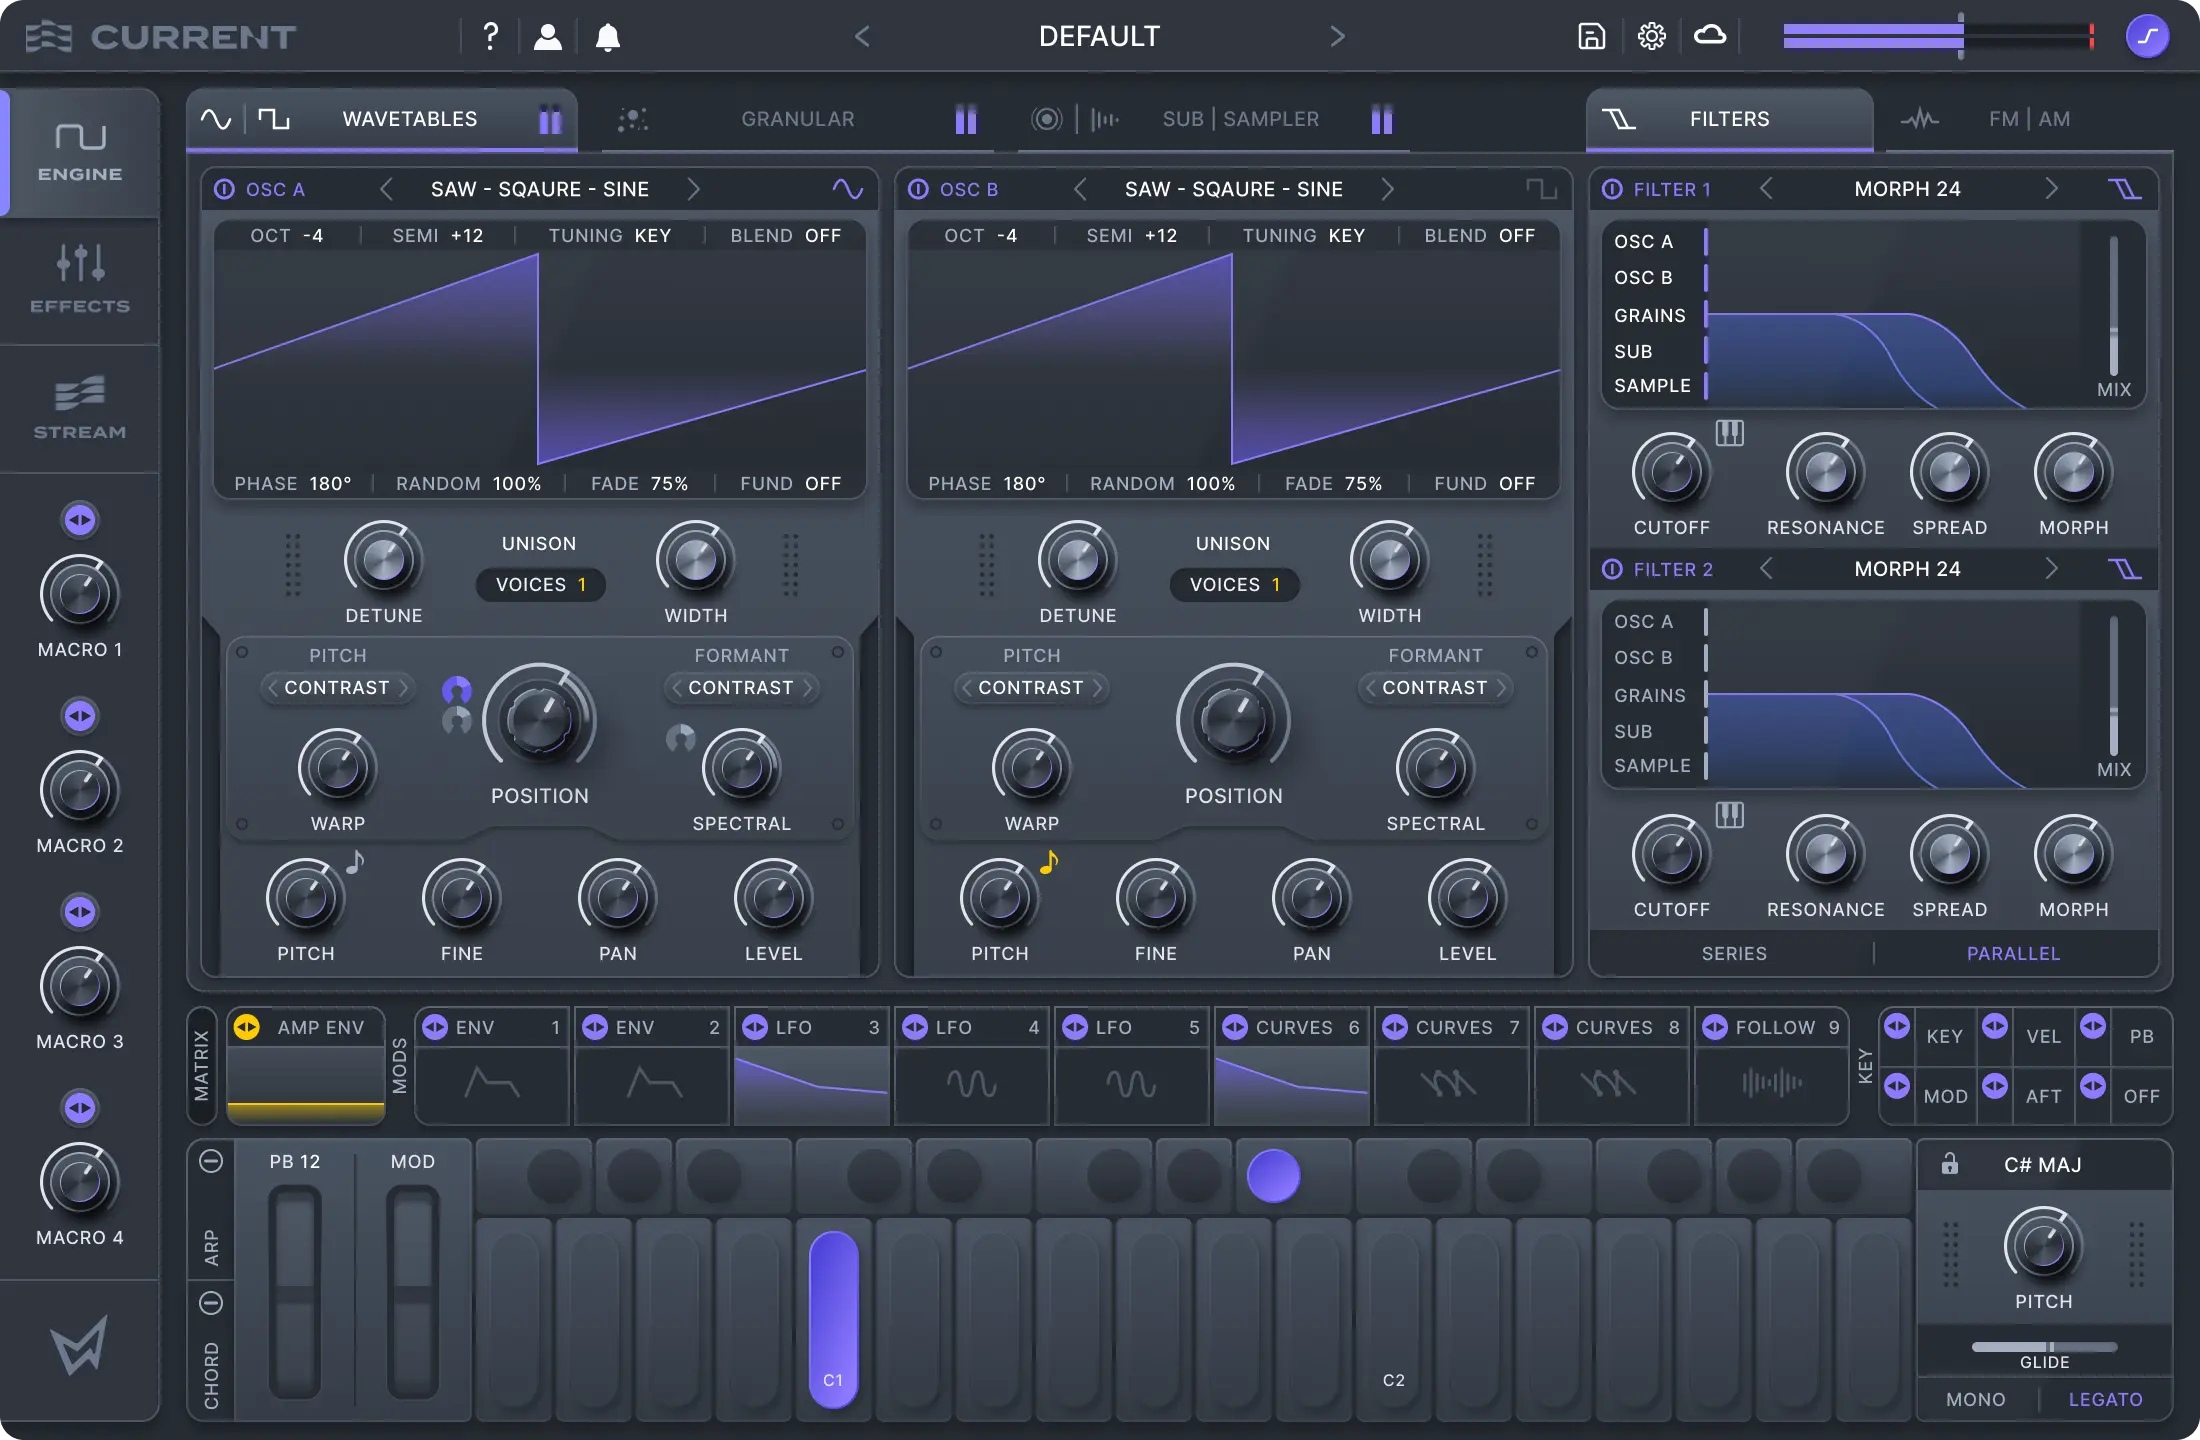The image size is (2200, 1440).
Task: Click the KEY modulation source icon
Action: [1897, 1027]
